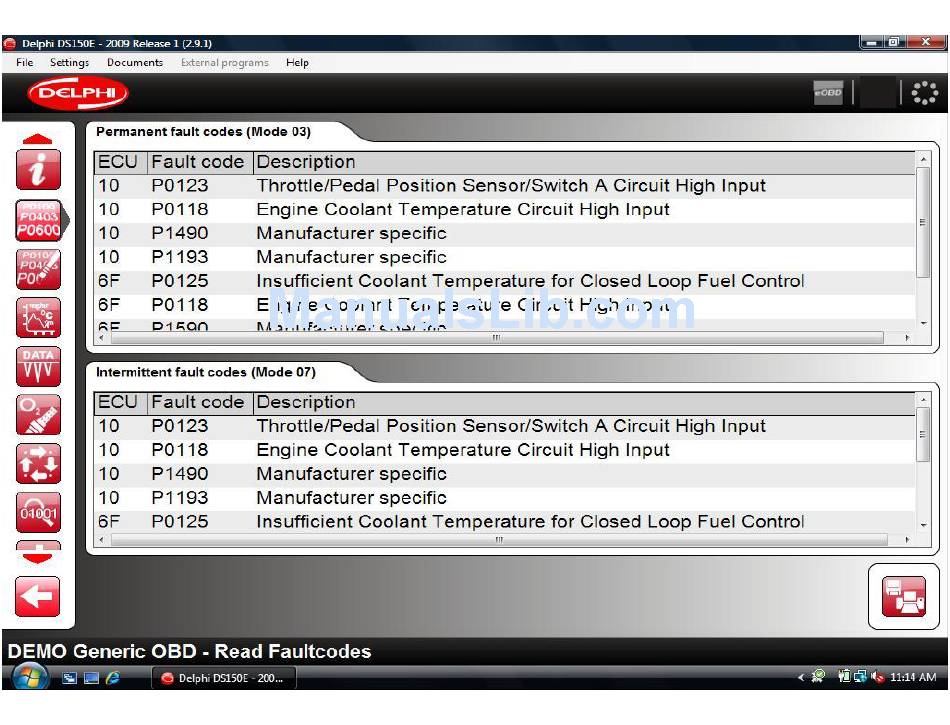Screen dimensions: 950x725
Task: Click the network tray icon
Action: 860,677
